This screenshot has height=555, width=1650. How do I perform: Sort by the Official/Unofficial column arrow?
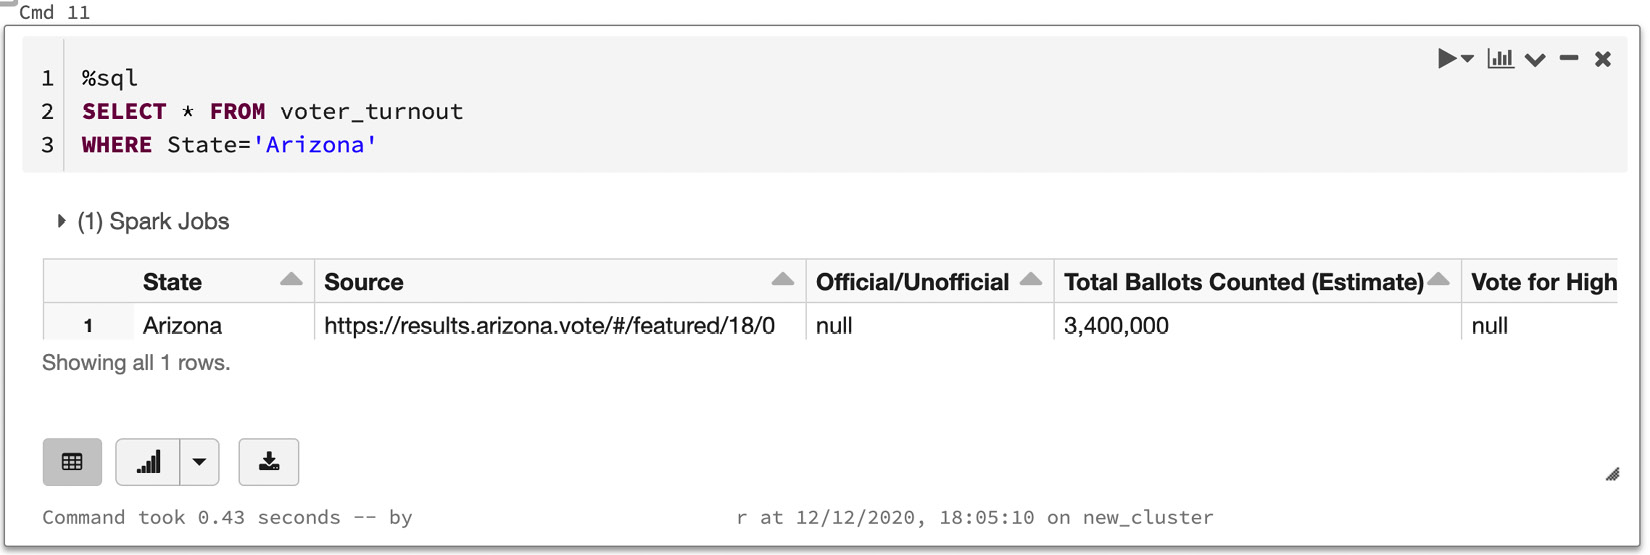coord(1031,279)
